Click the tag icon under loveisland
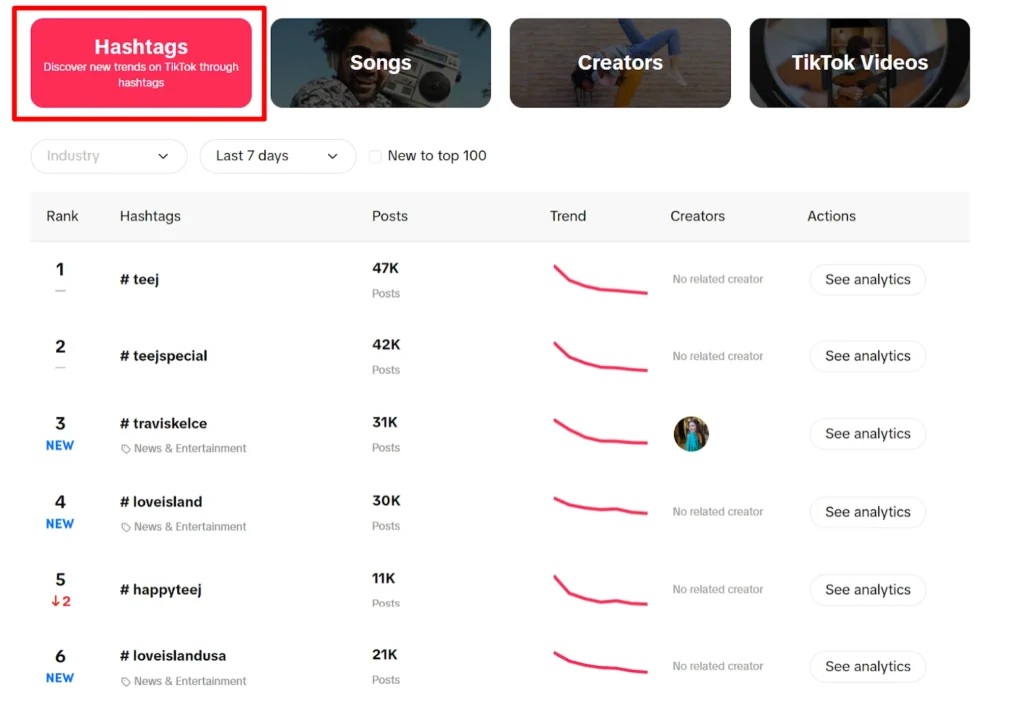 (x=125, y=527)
